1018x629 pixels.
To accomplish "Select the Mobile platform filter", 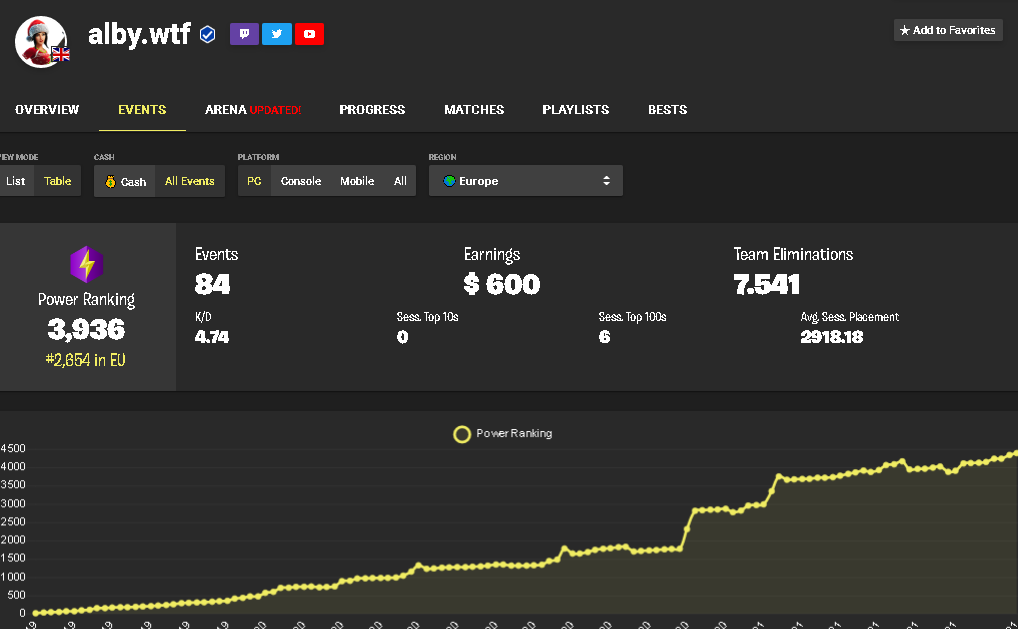I will (357, 181).
